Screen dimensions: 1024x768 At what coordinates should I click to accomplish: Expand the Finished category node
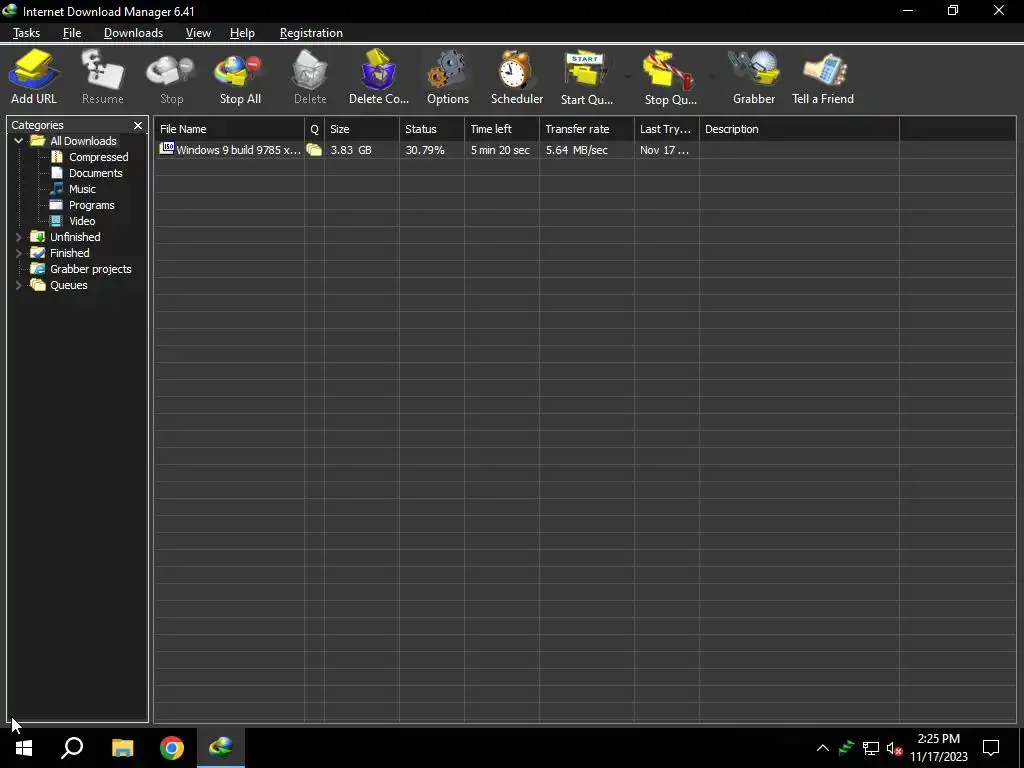(18, 253)
